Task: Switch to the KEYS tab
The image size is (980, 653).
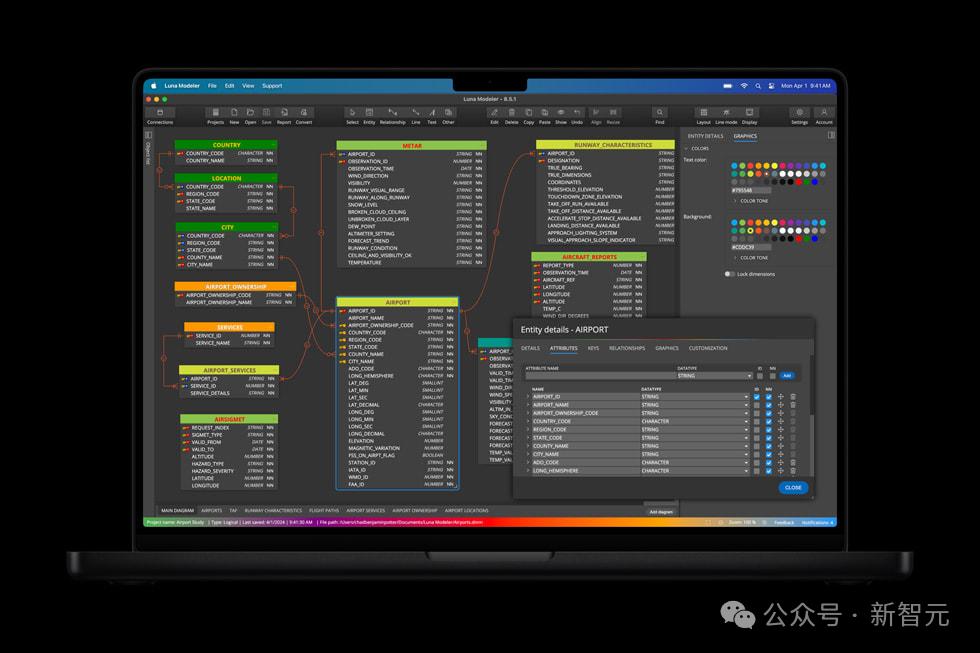Action: [x=593, y=348]
